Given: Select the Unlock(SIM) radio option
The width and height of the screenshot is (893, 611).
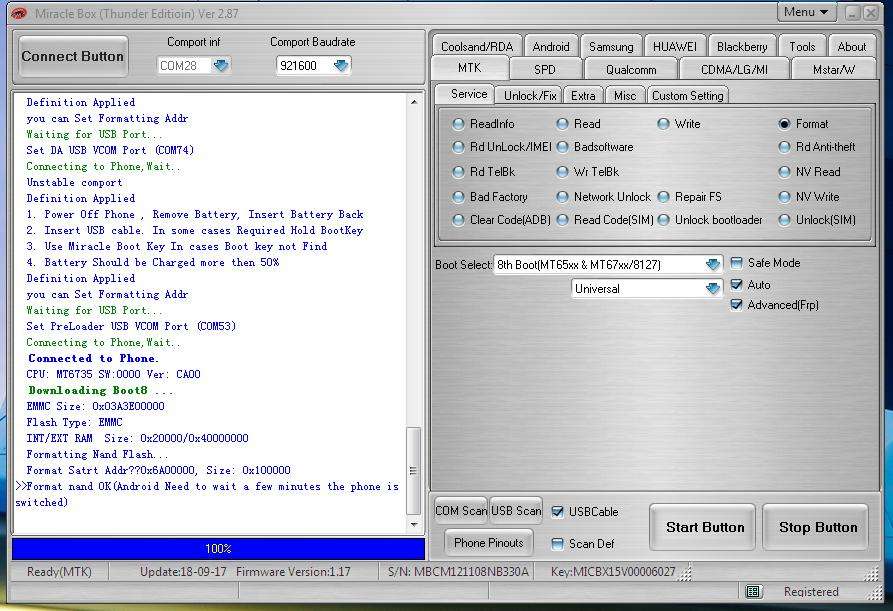Looking at the screenshot, I should pyautogui.click(x=784, y=220).
